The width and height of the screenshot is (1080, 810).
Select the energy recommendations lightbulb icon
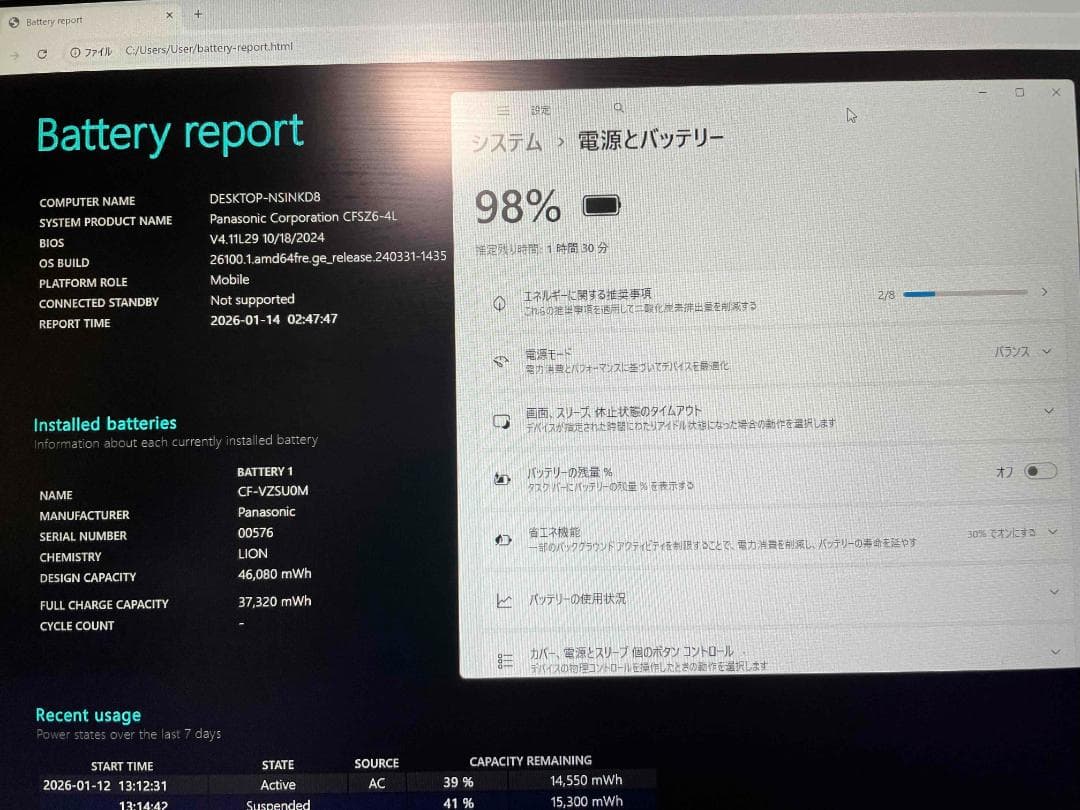pyautogui.click(x=501, y=303)
